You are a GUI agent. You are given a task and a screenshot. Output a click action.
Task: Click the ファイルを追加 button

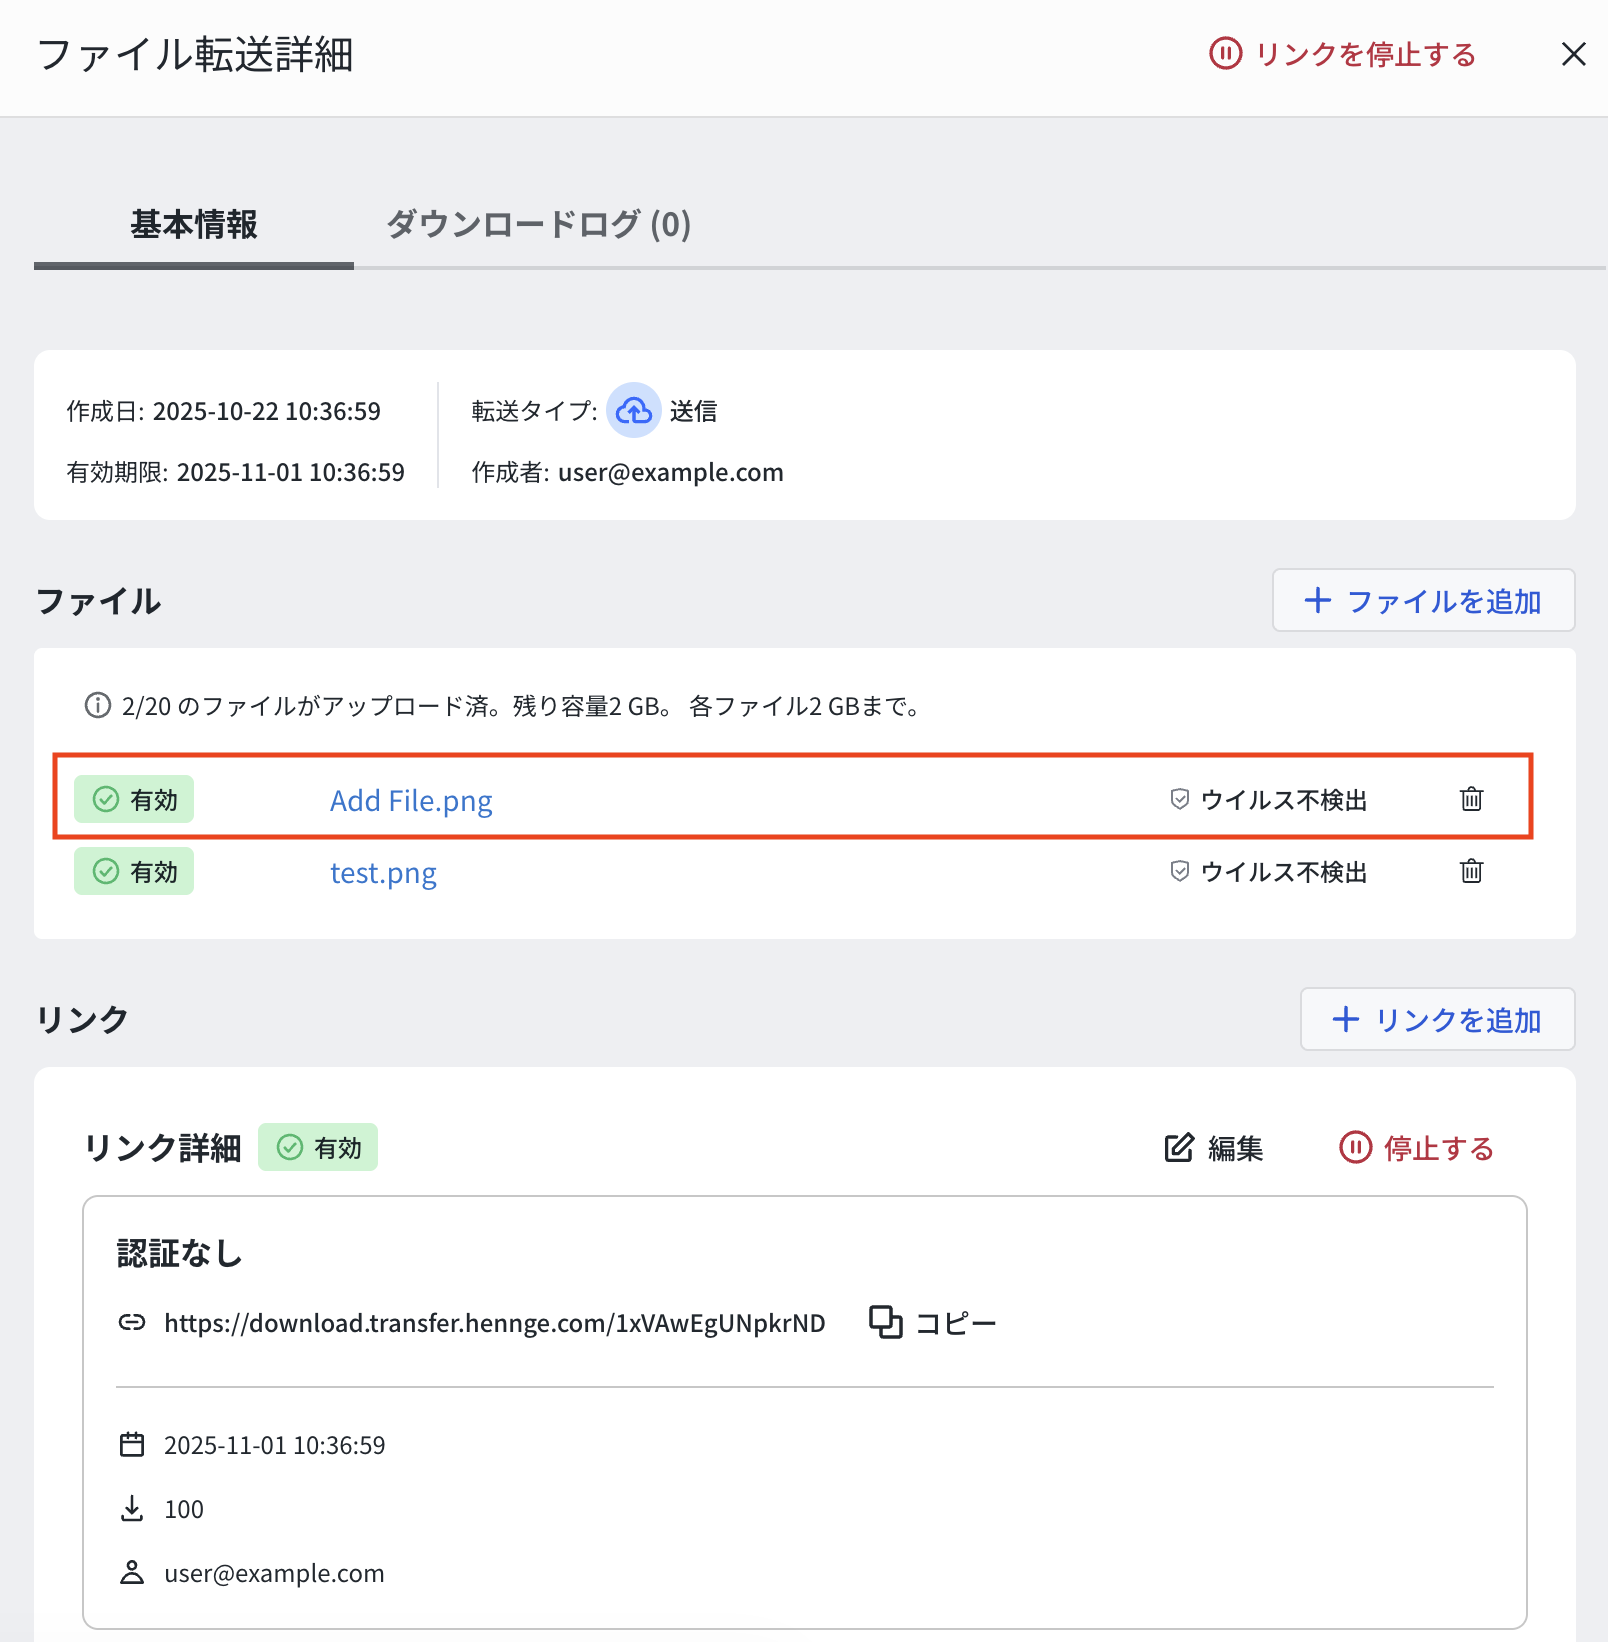point(1423,600)
